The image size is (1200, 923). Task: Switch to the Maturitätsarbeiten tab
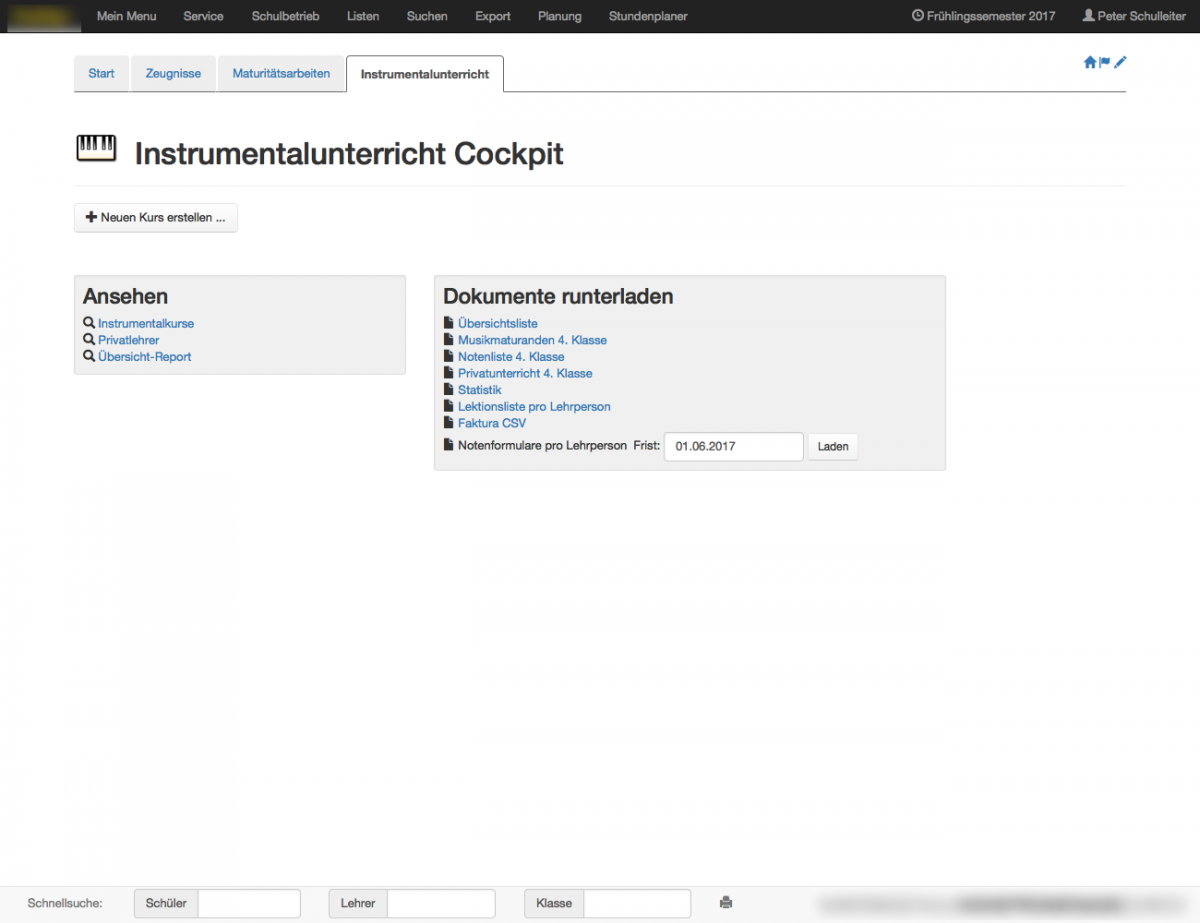coord(281,74)
